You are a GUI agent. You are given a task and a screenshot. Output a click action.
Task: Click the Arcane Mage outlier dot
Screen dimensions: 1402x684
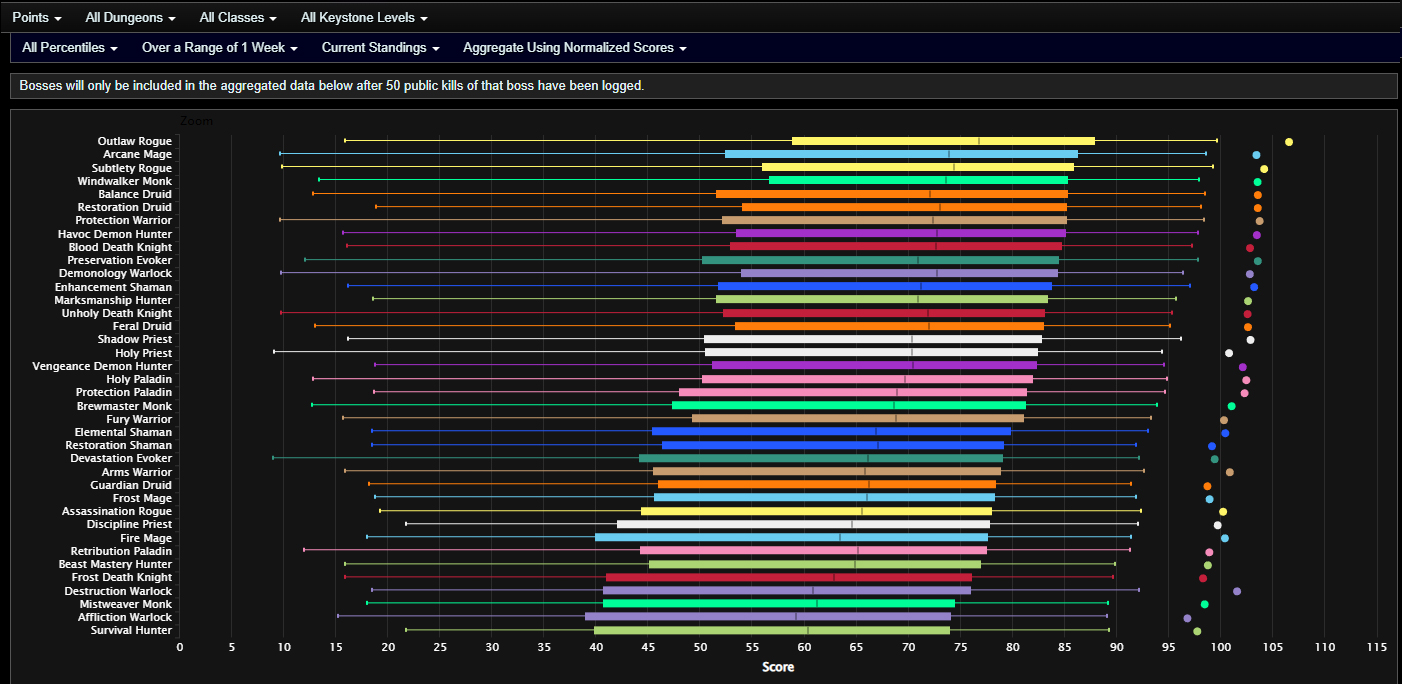click(1256, 155)
